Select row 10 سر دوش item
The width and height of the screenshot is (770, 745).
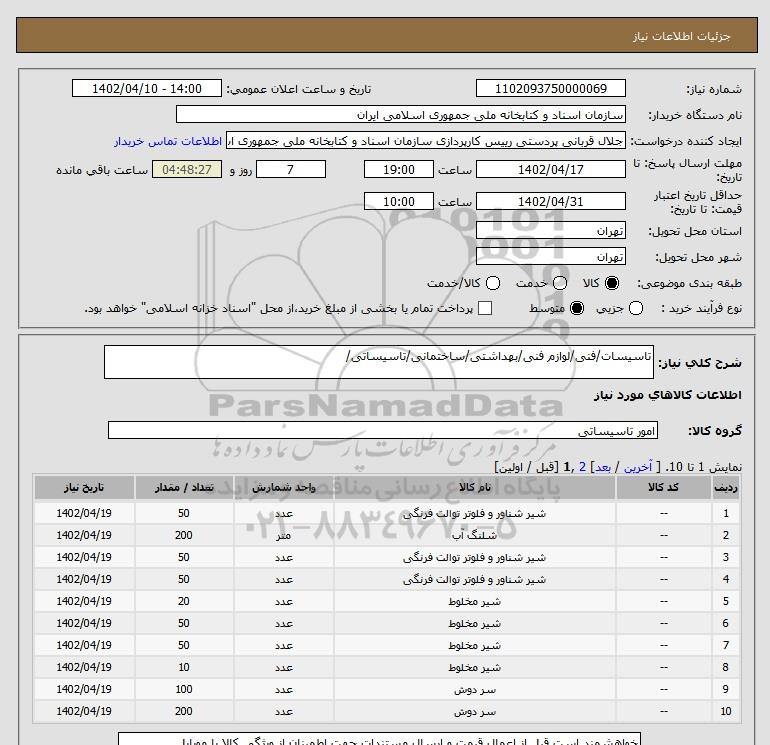[474, 712]
